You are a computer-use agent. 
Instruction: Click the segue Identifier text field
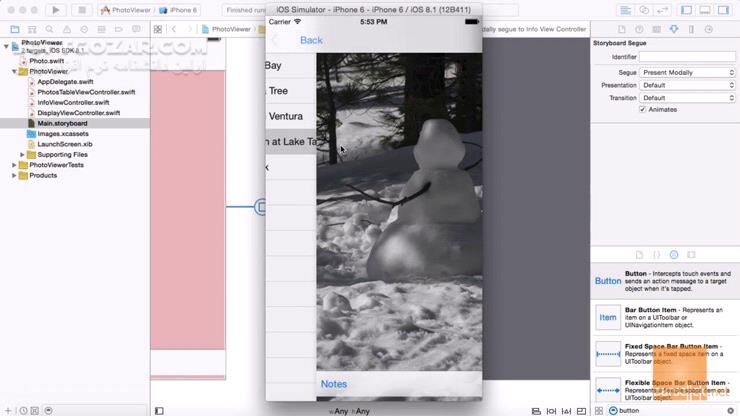[687, 58]
